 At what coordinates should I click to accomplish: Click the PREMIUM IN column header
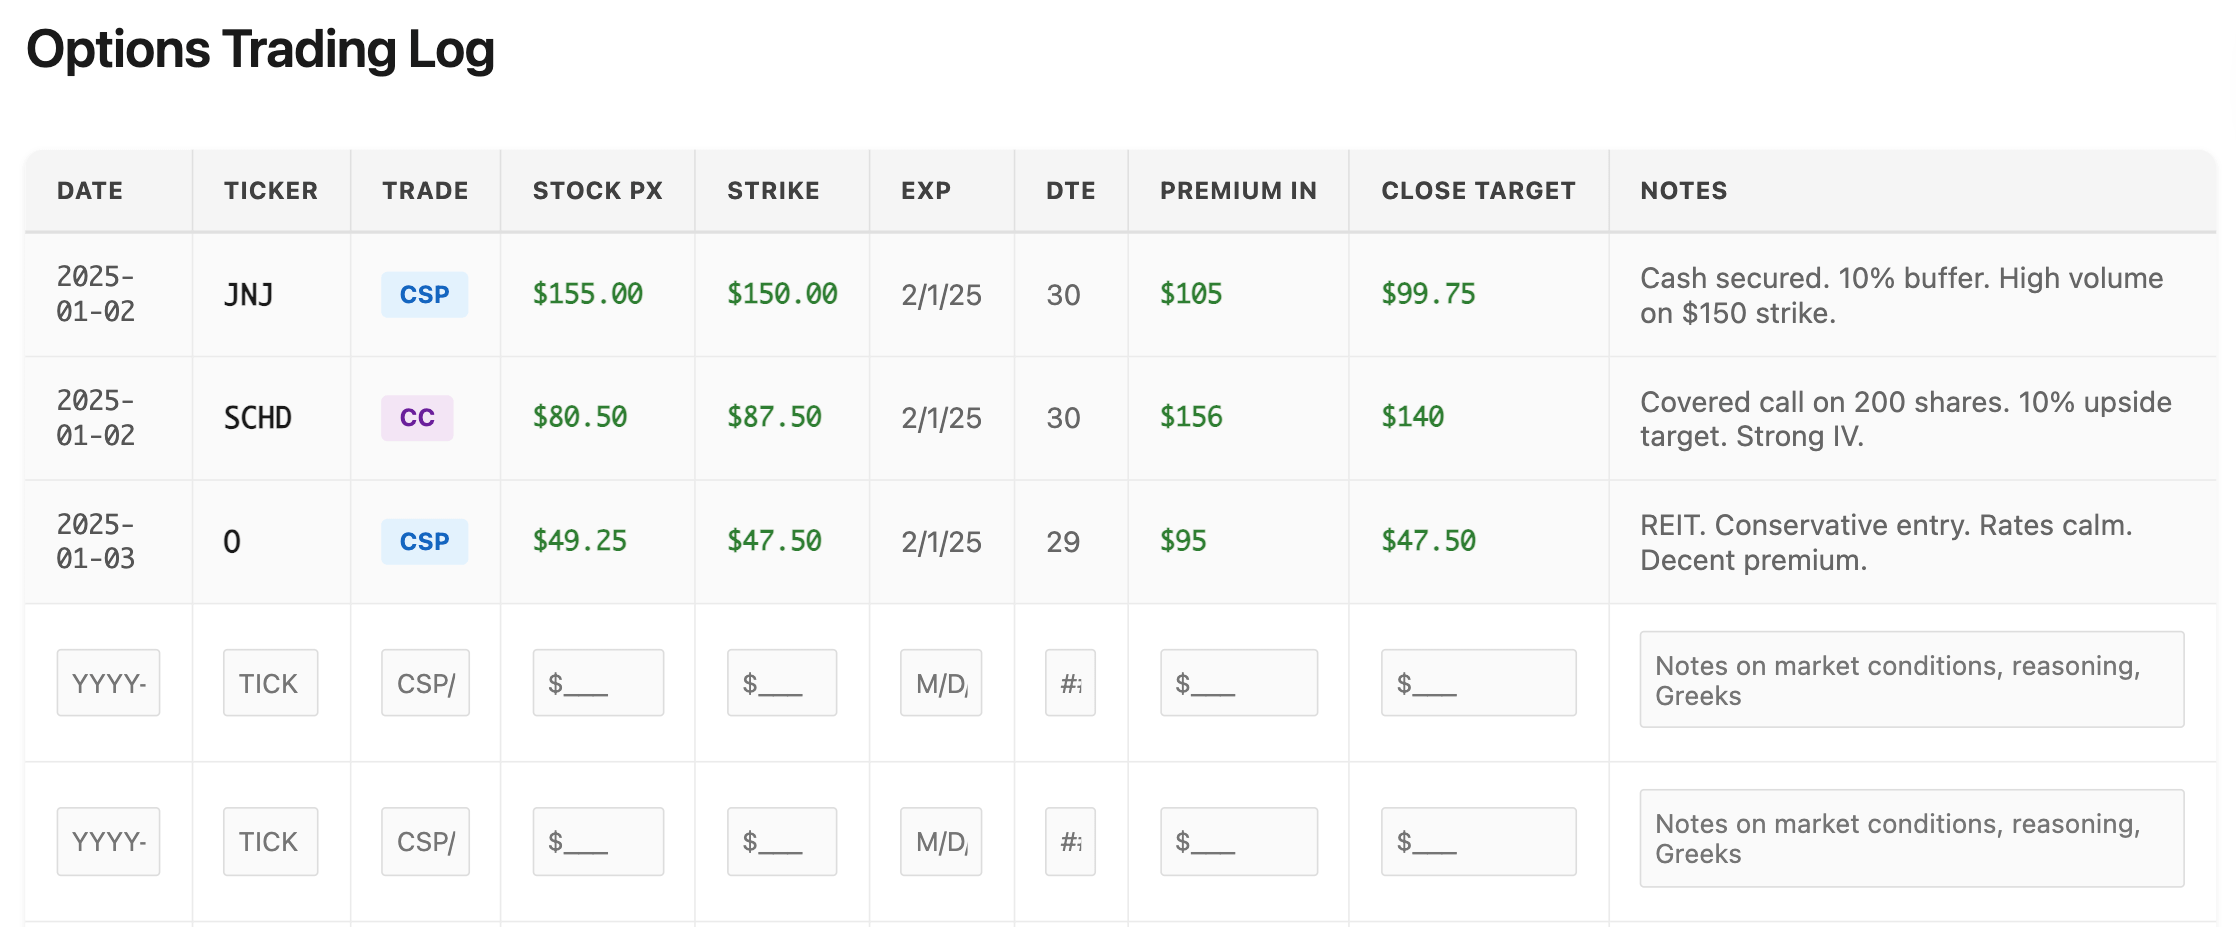pos(1238,191)
